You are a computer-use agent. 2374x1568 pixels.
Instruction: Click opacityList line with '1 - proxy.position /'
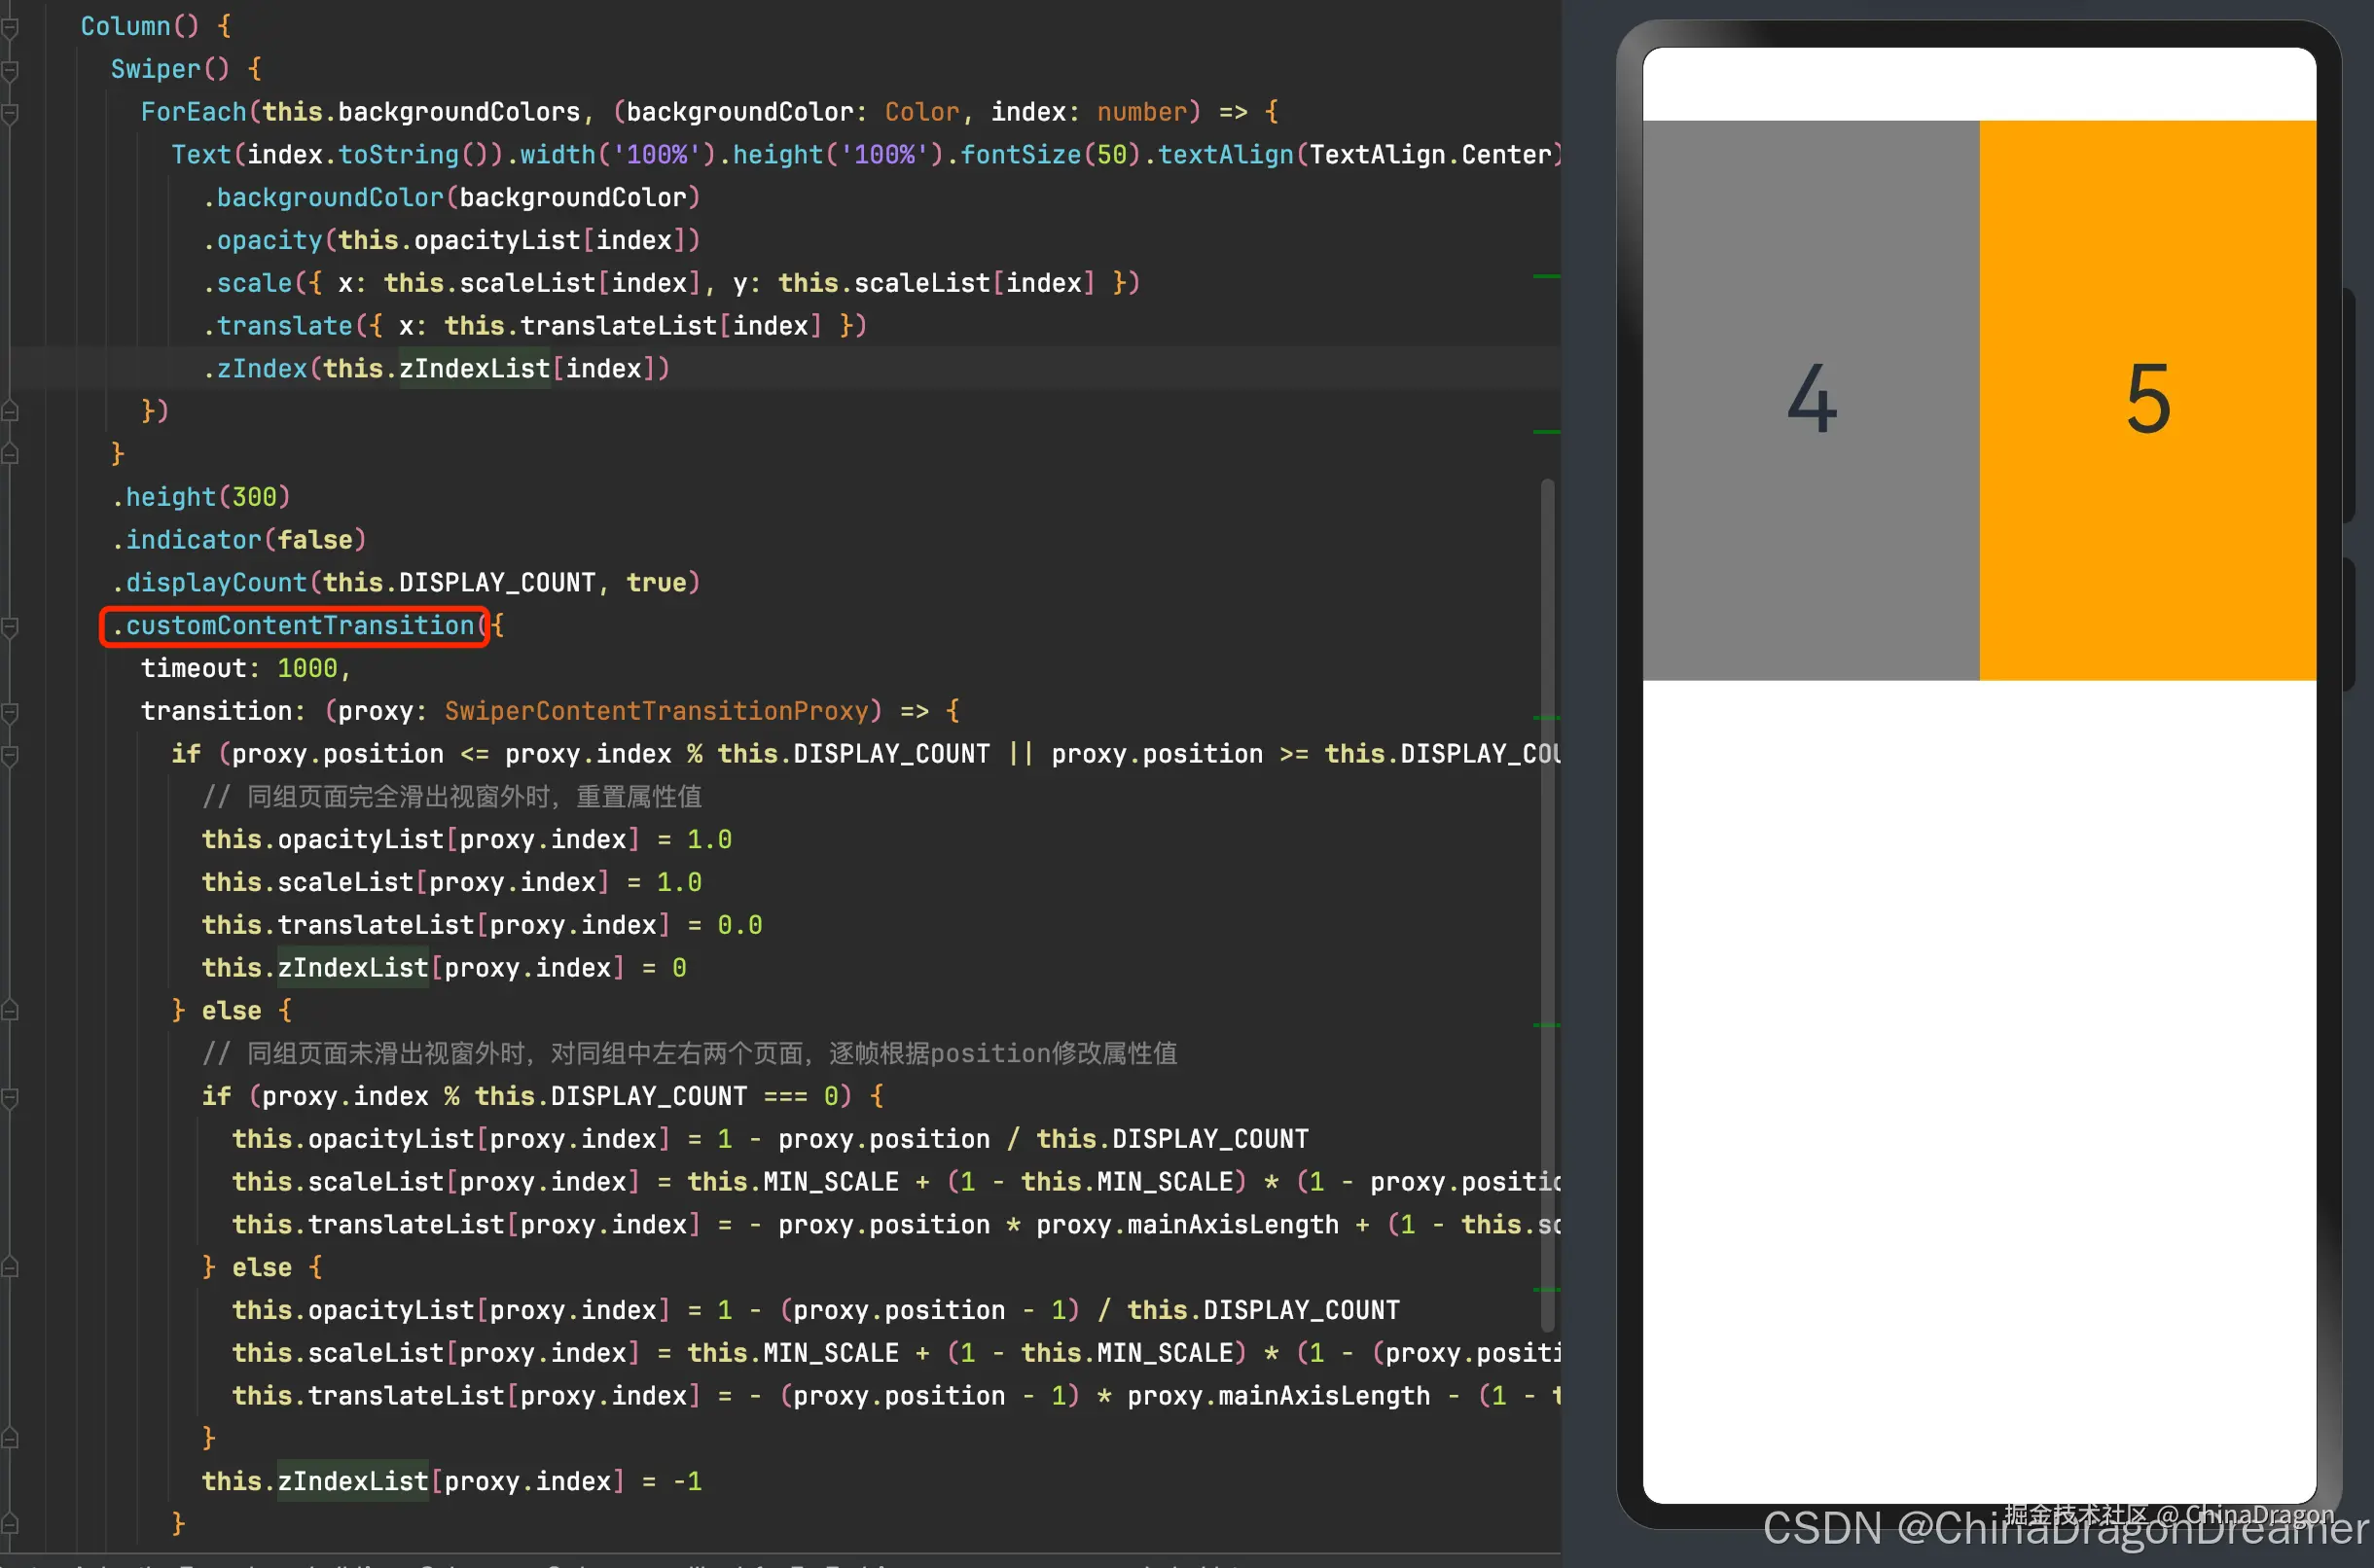pos(770,1140)
